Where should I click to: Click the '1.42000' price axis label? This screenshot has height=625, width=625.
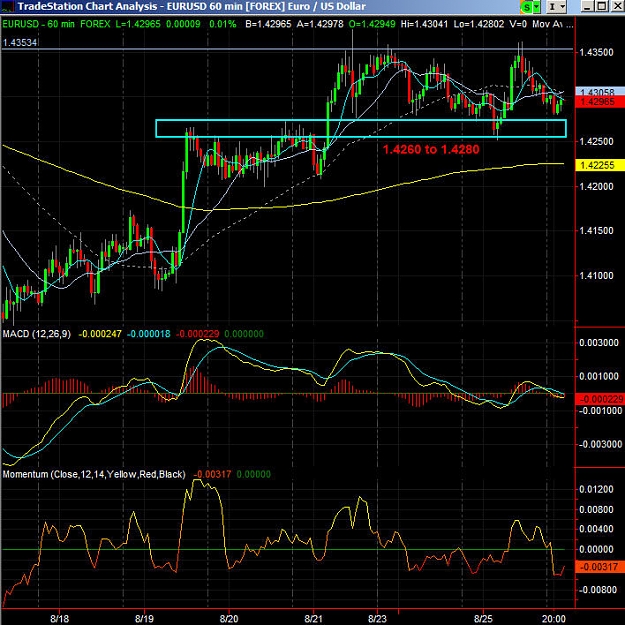(596, 186)
